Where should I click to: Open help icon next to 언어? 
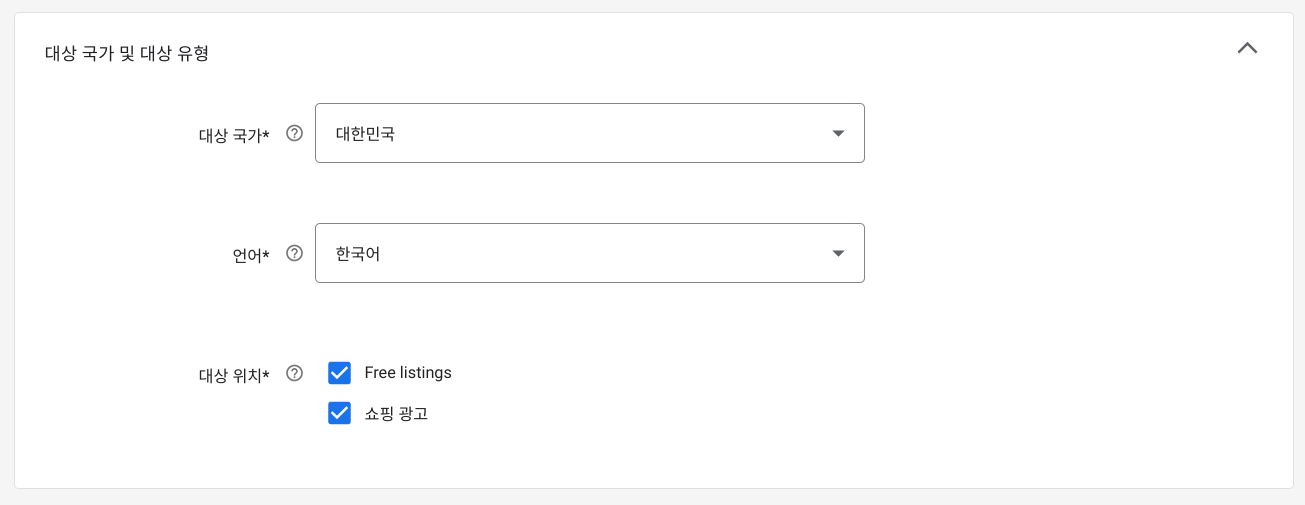(x=294, y=253)
